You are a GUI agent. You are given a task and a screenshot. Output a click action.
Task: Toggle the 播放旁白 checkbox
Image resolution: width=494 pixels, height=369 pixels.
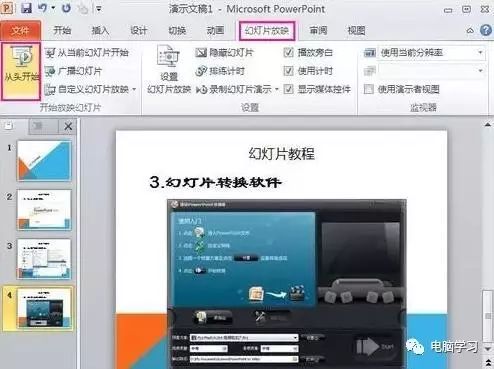pyautogui.click(x=289, y=52)
